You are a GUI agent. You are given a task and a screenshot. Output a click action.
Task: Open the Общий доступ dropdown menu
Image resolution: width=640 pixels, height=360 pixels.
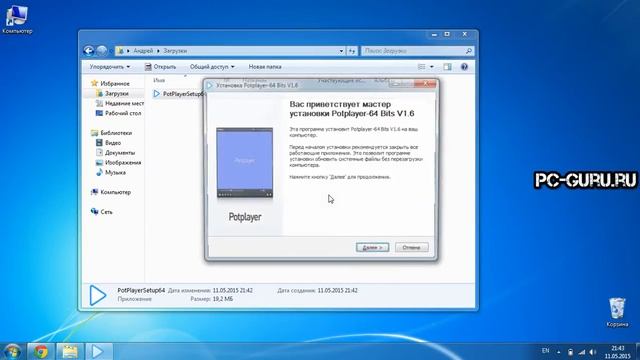[x=212, y=67]
